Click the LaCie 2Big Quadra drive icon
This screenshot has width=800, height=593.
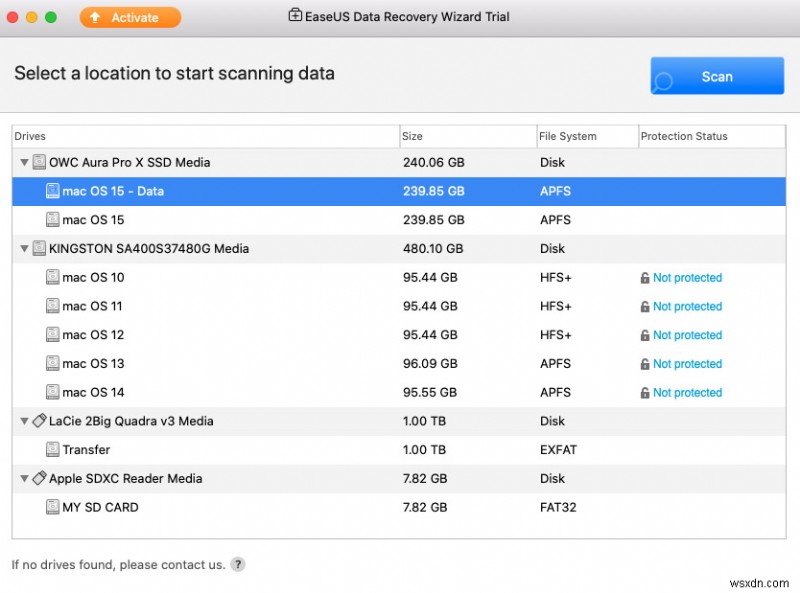tap(39, 421)
